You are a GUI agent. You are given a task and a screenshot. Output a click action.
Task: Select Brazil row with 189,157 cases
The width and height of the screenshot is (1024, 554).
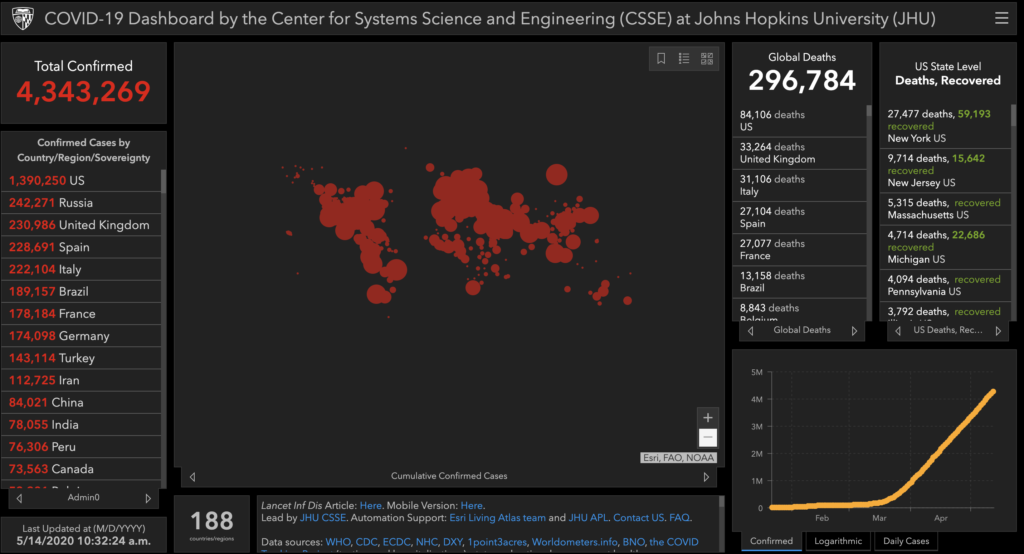point(82,291)
